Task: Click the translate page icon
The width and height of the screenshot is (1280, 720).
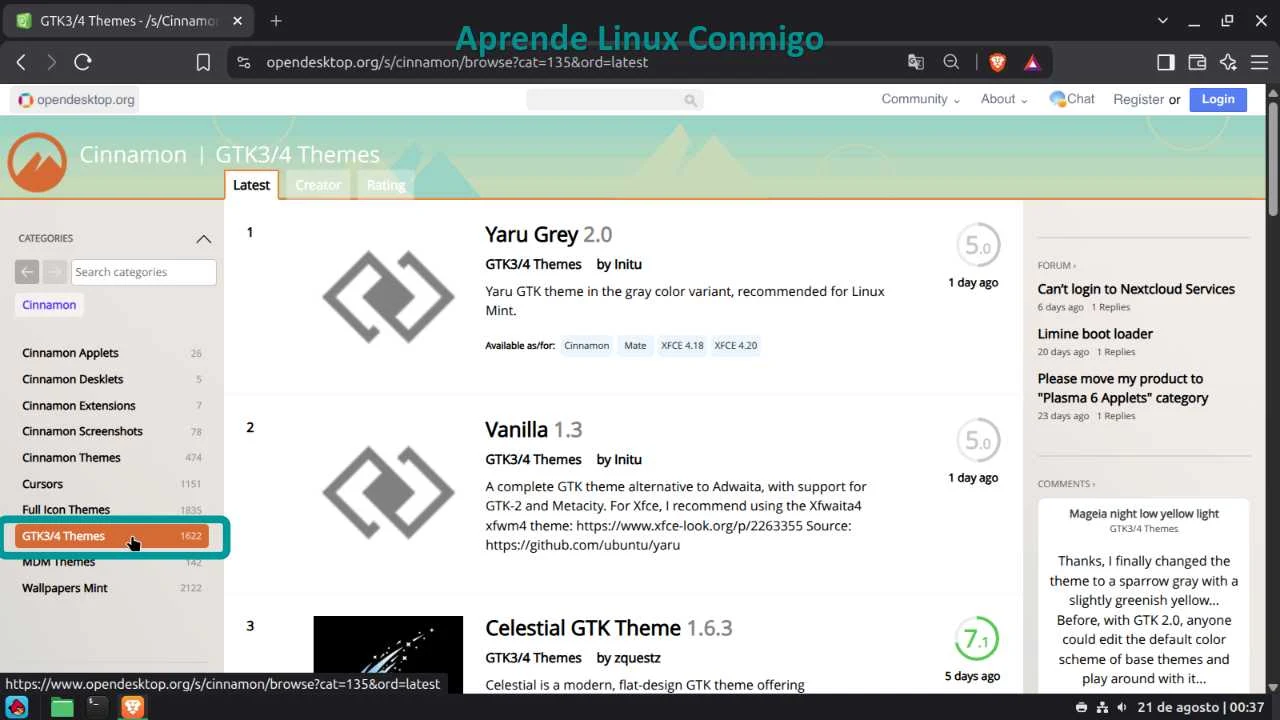Action: pos(916,62)
